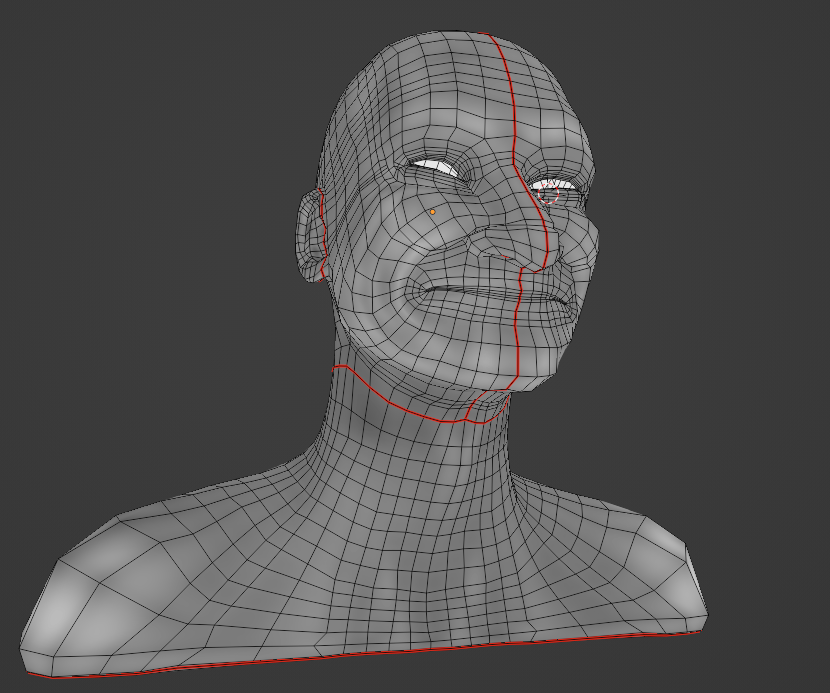830x693 pixels.
Task: Click the short seam branch under the jaw
Action: 472,410
